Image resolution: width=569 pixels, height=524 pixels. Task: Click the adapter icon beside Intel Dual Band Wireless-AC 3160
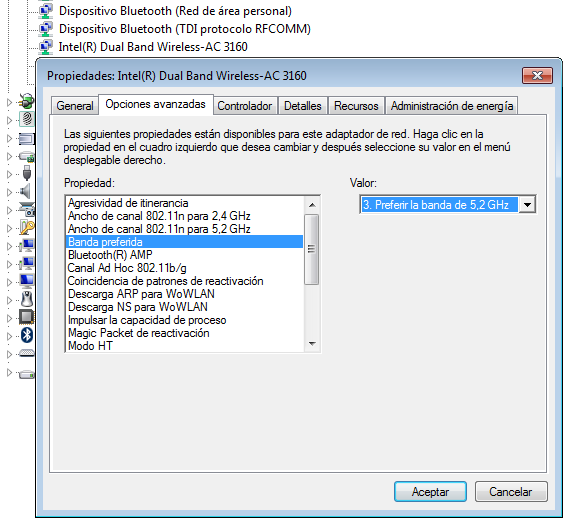[x=45, y=47]
